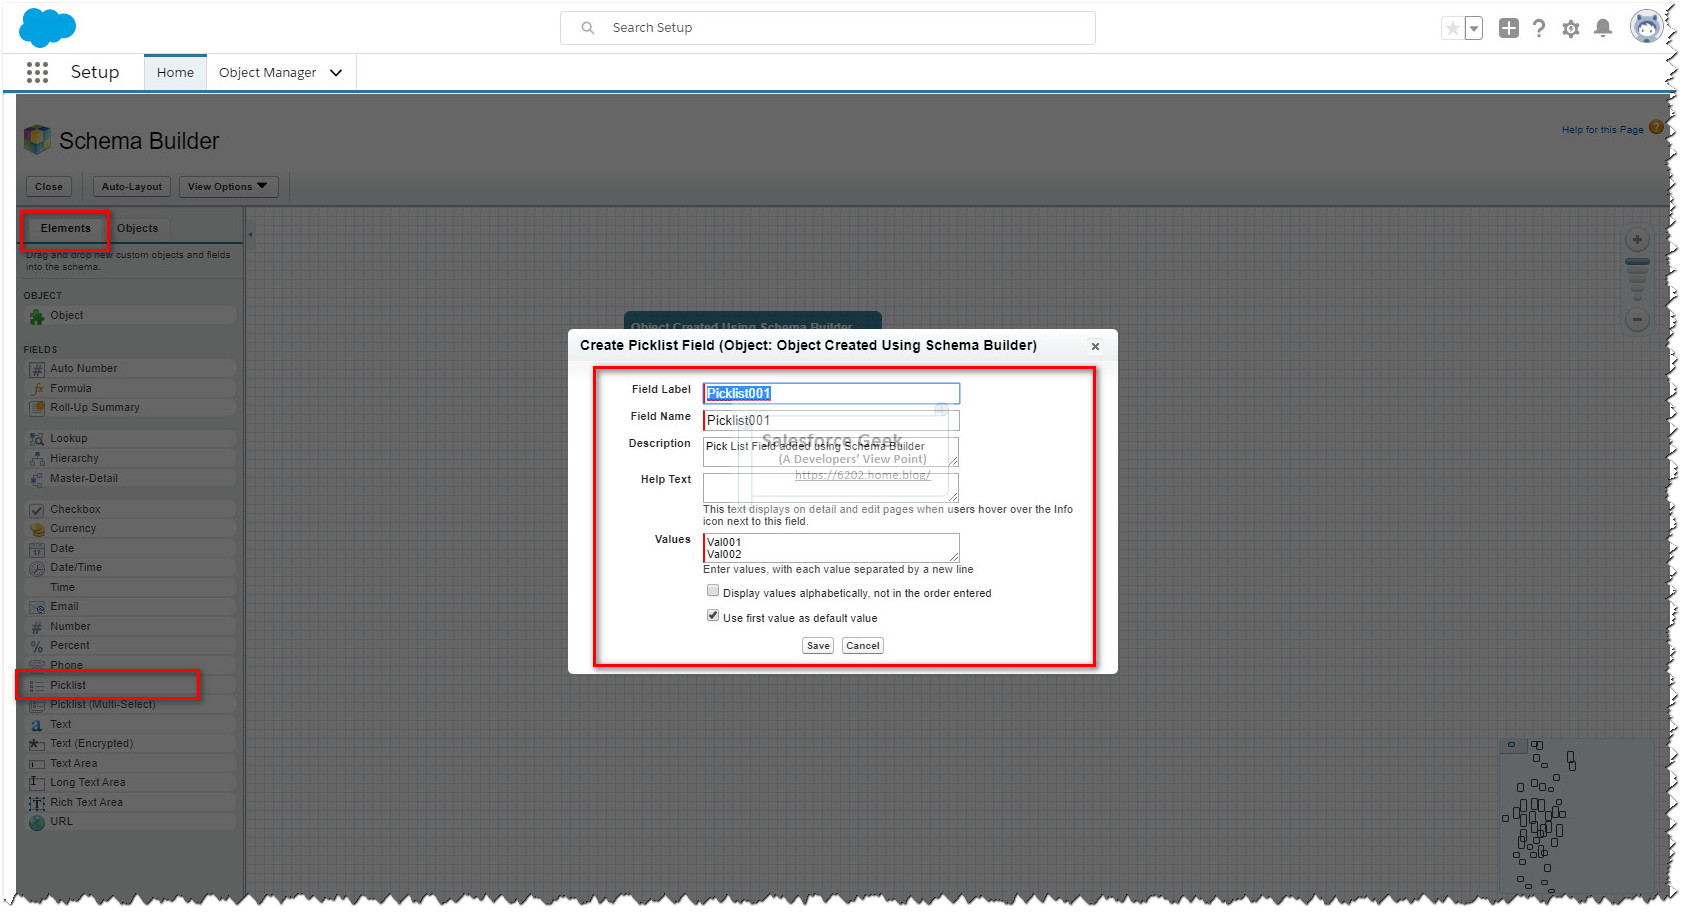Select the Date field icon
Screen dimensions: 1687x914
click(x=37, y=549)
